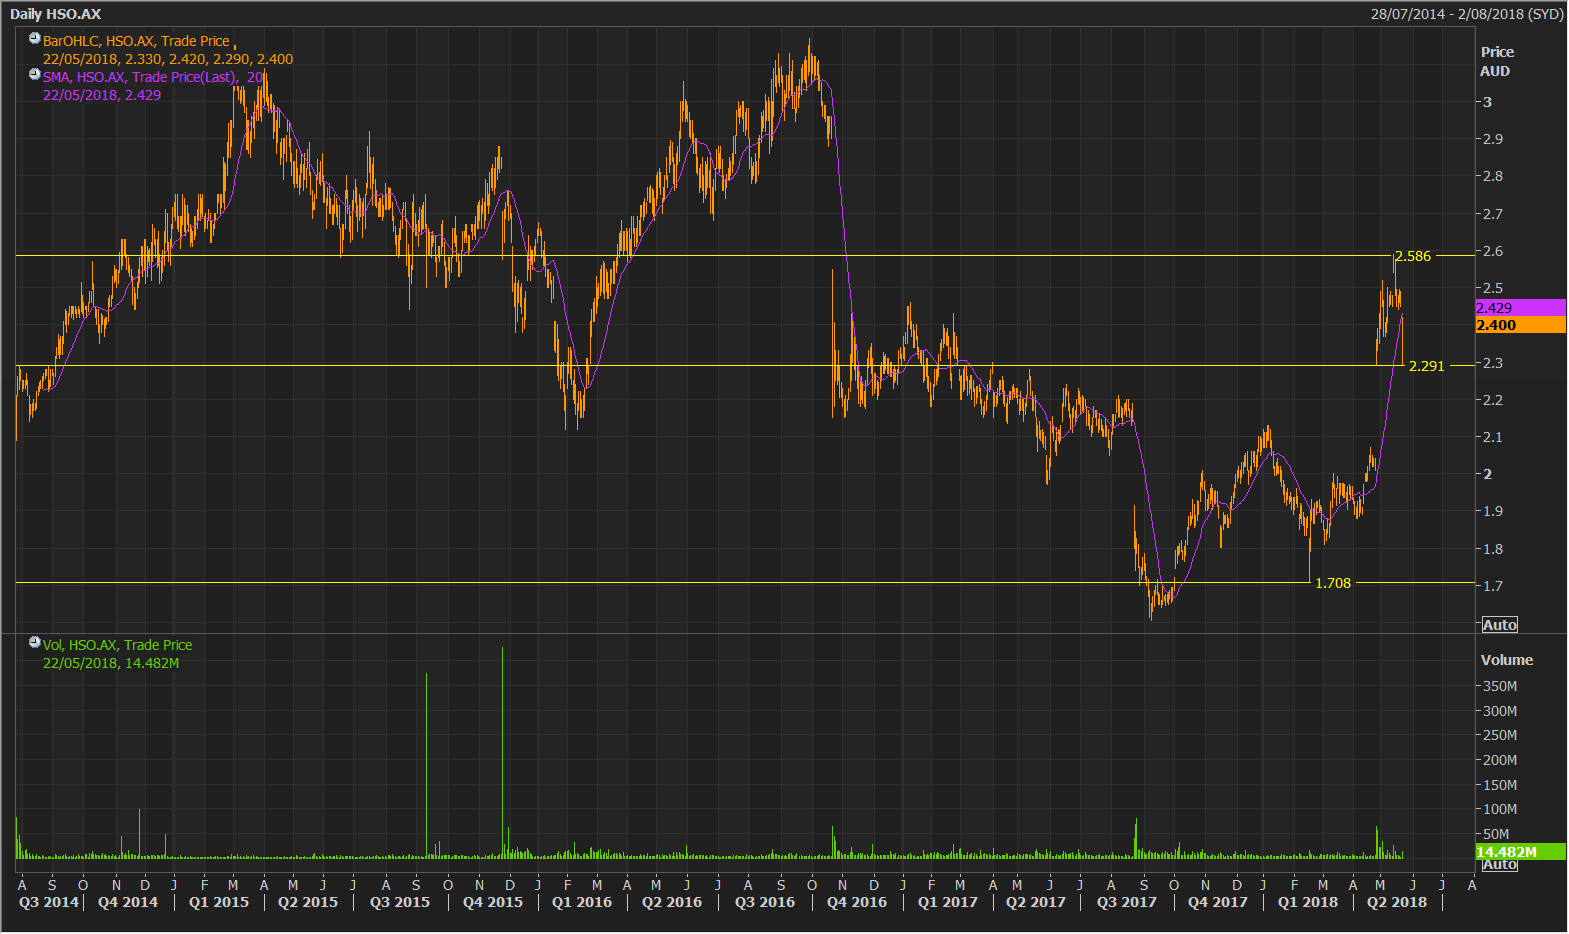Click the Q4 2015 quarter label
Image resolution: width=1569 pixels, height=934 pixels.
click(493, 902)
